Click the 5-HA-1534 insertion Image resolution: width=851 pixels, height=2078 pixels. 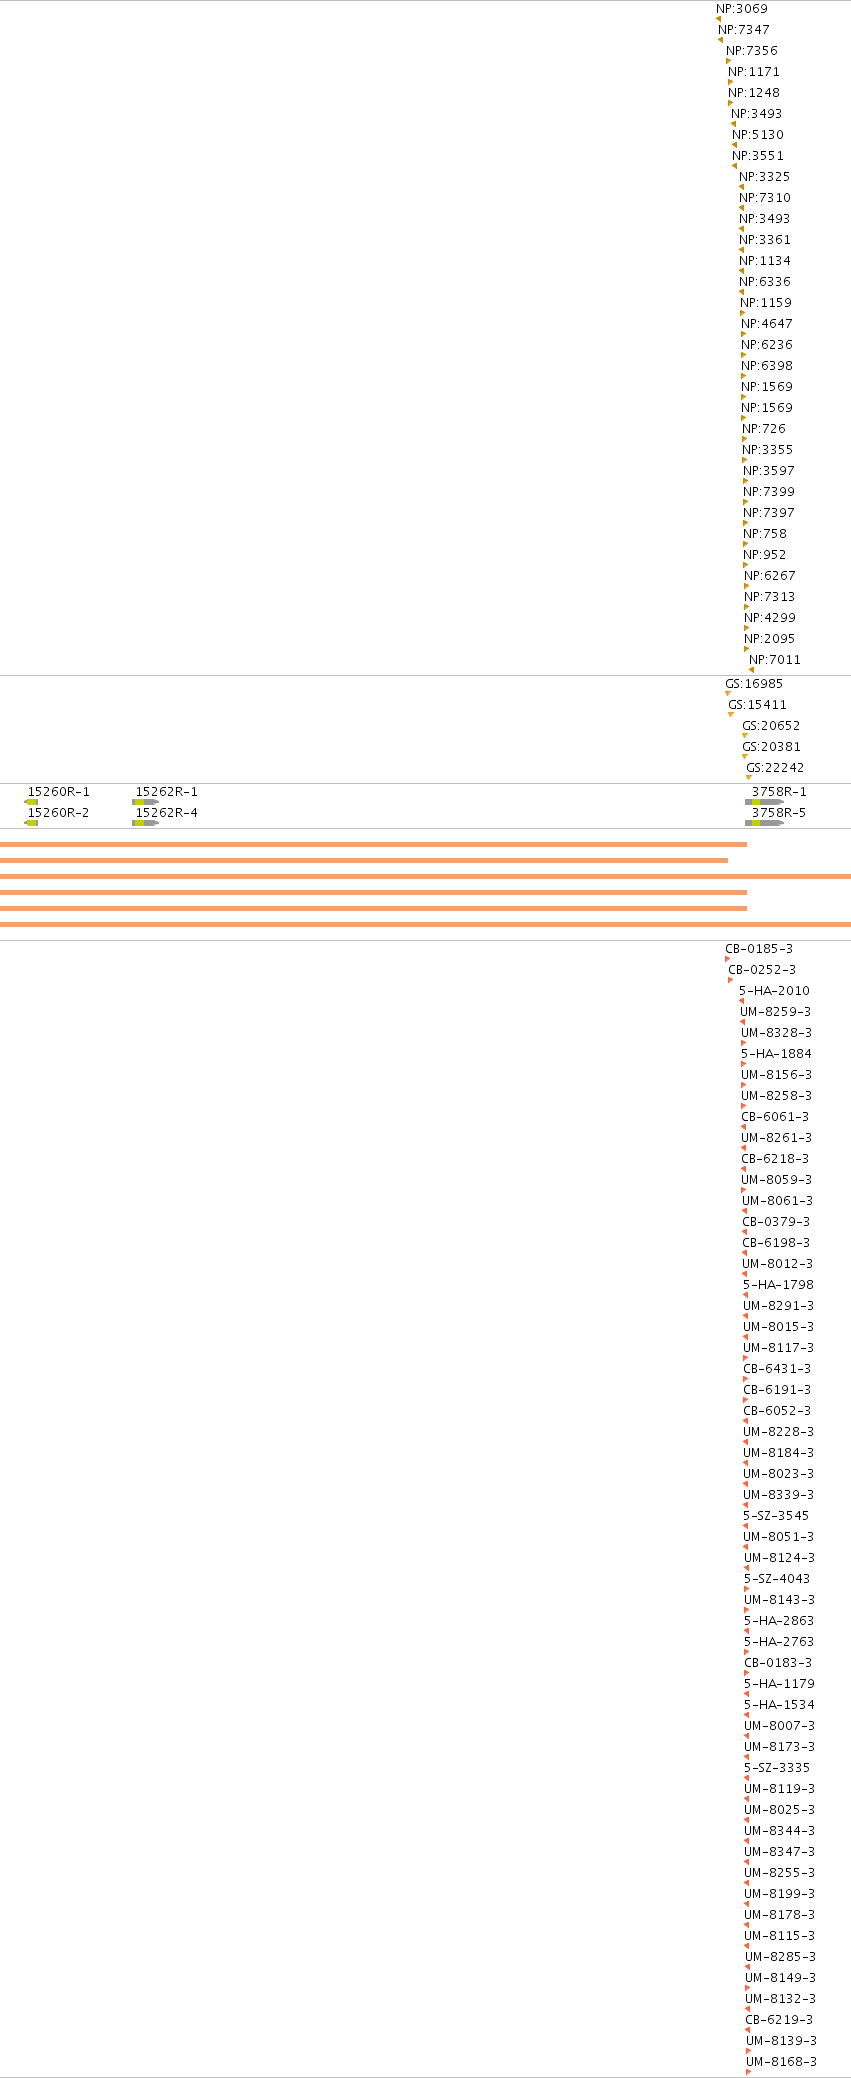coord(747,1715)
